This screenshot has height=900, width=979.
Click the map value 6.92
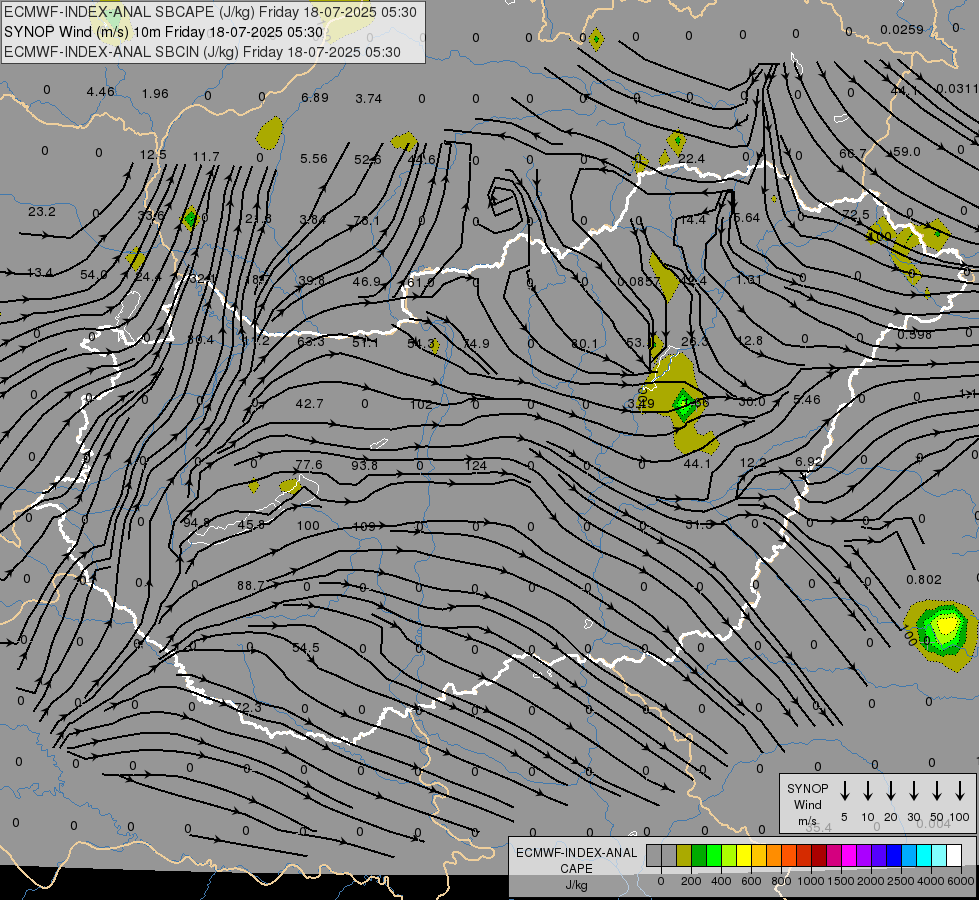tap(809, 462)
